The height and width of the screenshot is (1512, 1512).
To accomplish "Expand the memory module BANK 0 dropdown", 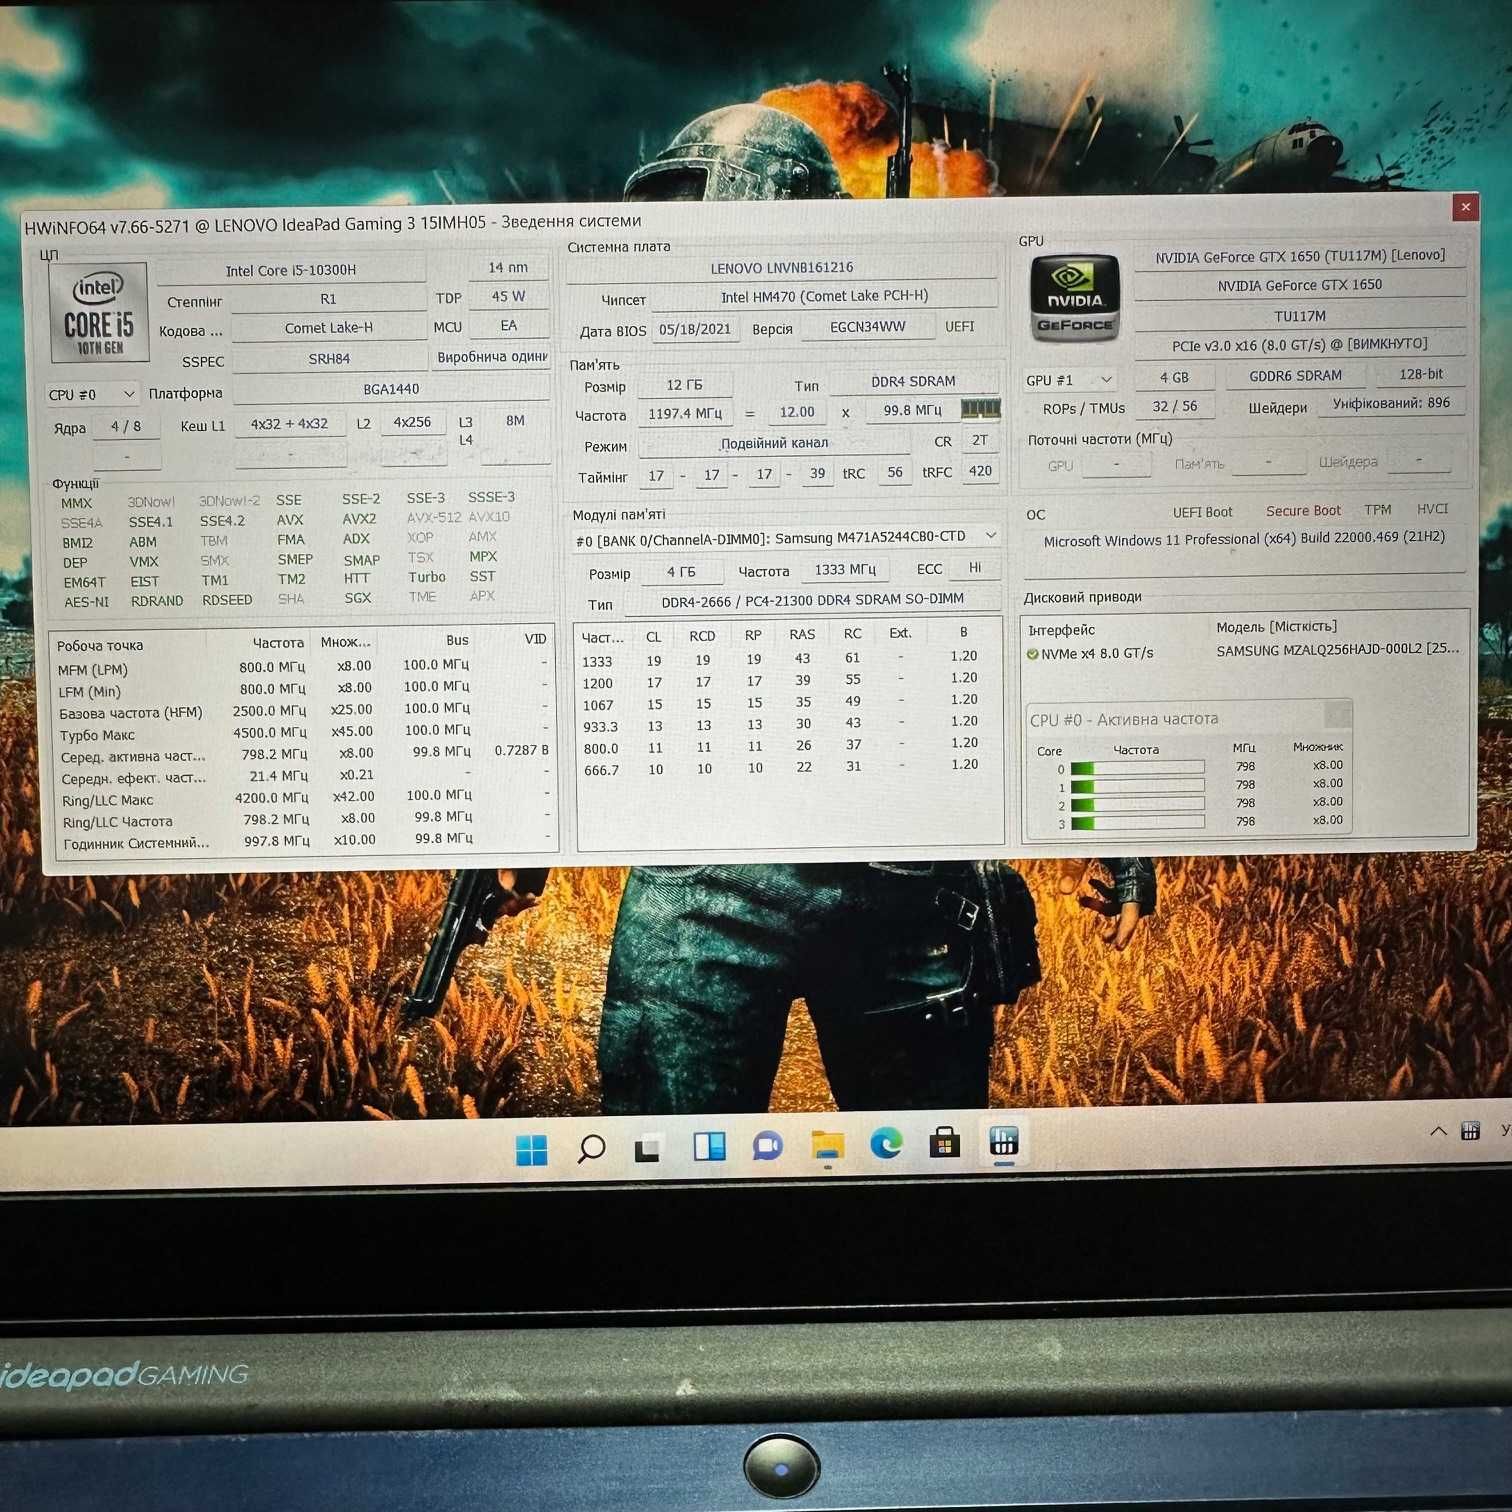I will (x=786, y=538).
